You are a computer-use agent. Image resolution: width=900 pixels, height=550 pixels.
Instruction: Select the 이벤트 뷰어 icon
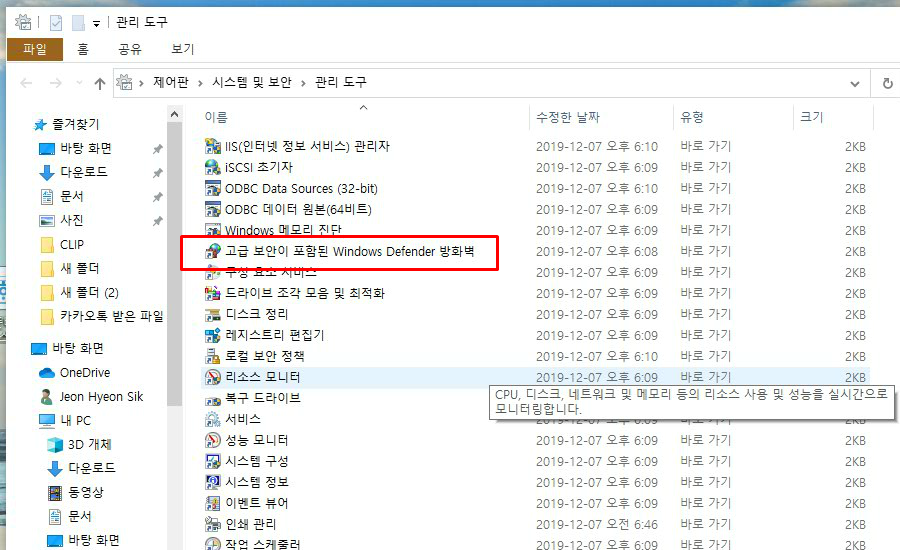click(213, 503)
